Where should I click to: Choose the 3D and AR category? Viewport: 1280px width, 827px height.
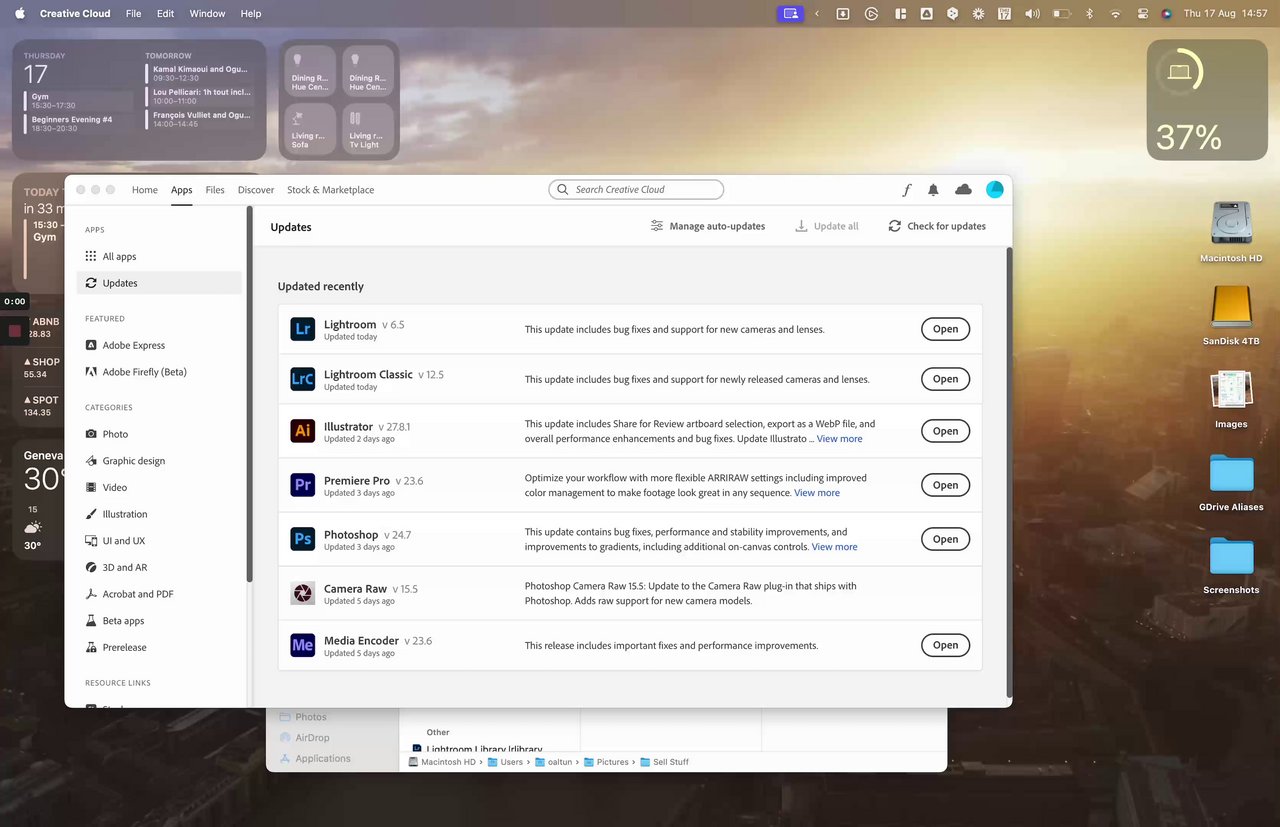(x=159, y=568)
